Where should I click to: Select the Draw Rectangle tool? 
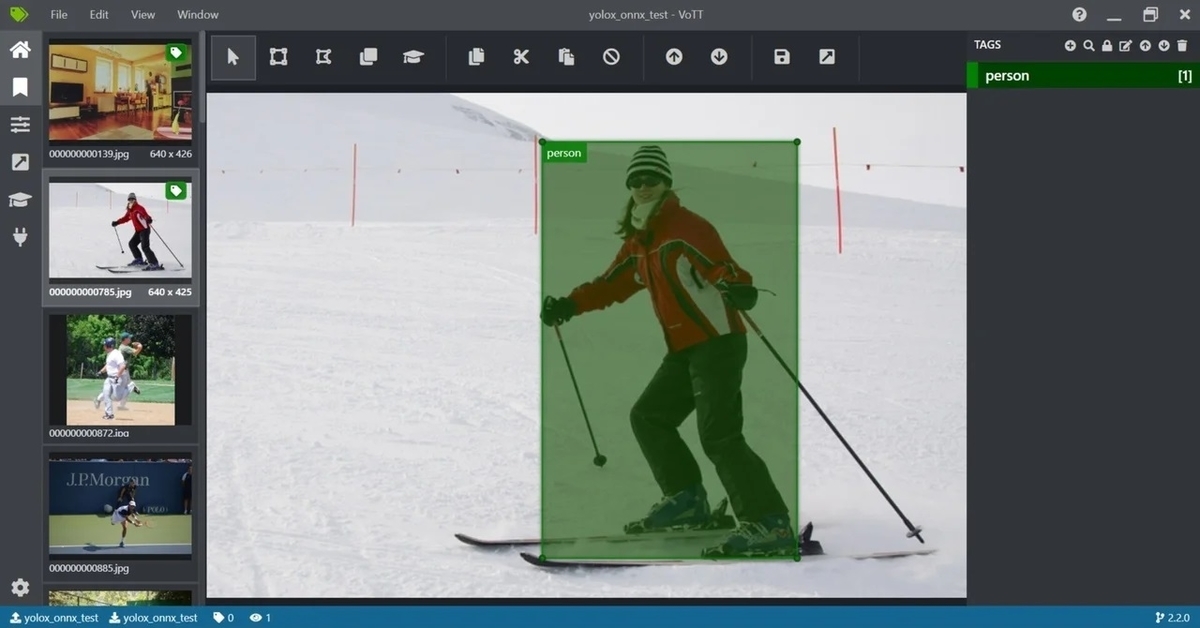tap(278, 57)
